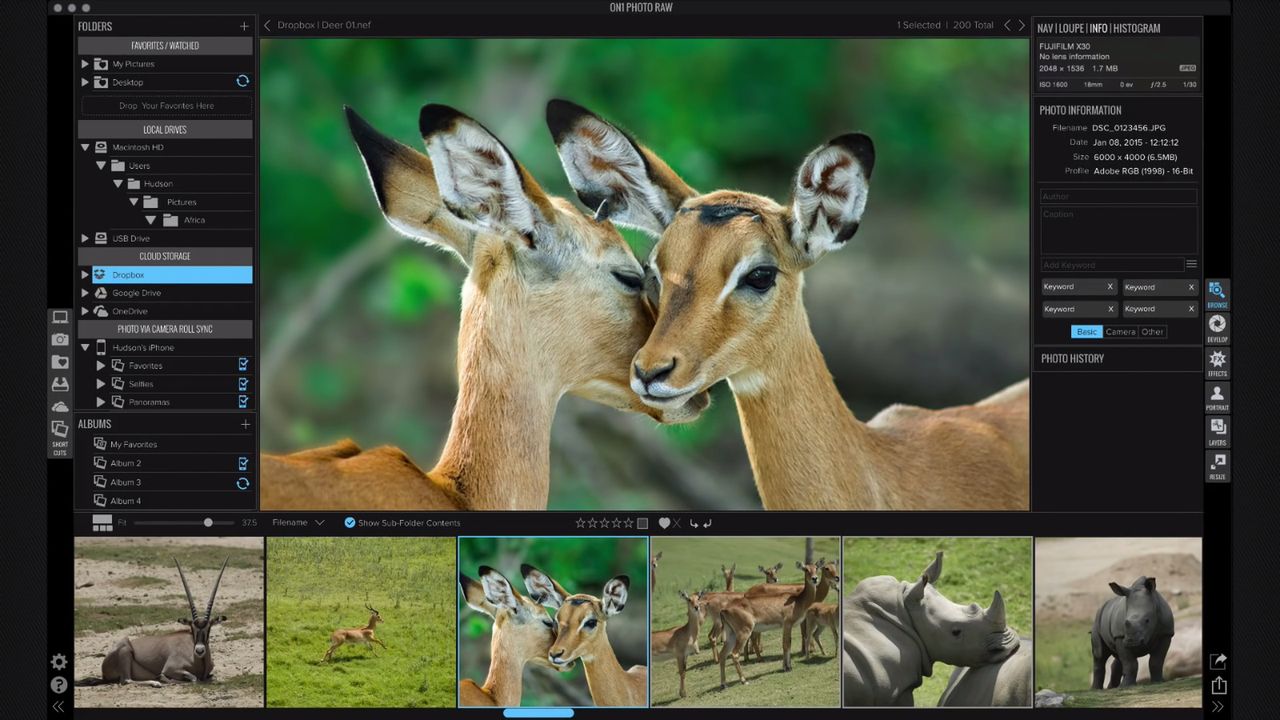This screenshot has height=720, width=1280.
Task: Select the grey rhino thumbnail on sand
Action: pos(1118,622)
